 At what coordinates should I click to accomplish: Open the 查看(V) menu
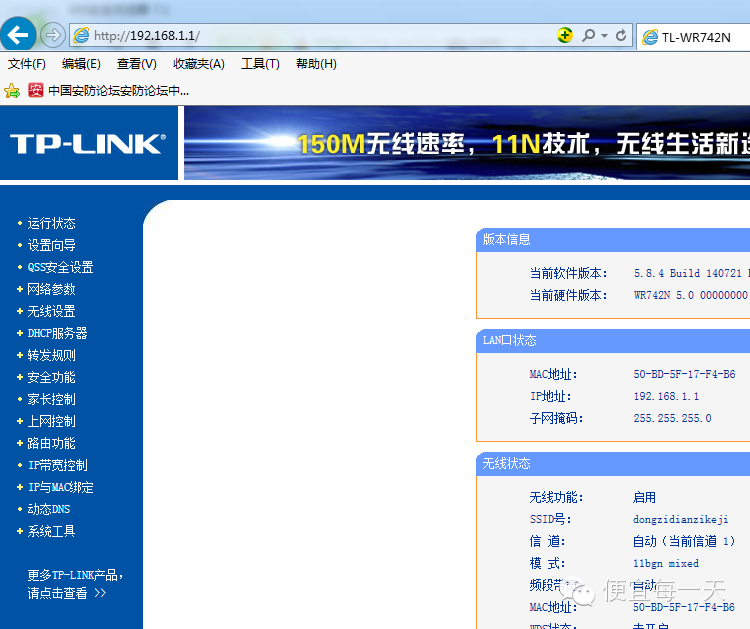click(137, 64)
